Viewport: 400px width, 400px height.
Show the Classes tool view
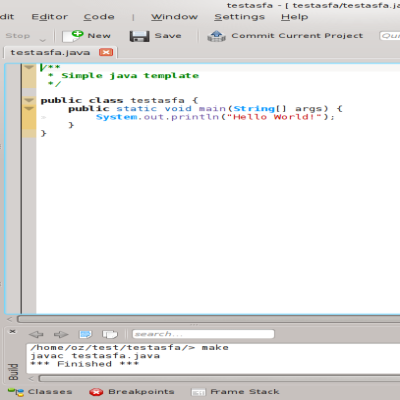(x=50, y=392)
